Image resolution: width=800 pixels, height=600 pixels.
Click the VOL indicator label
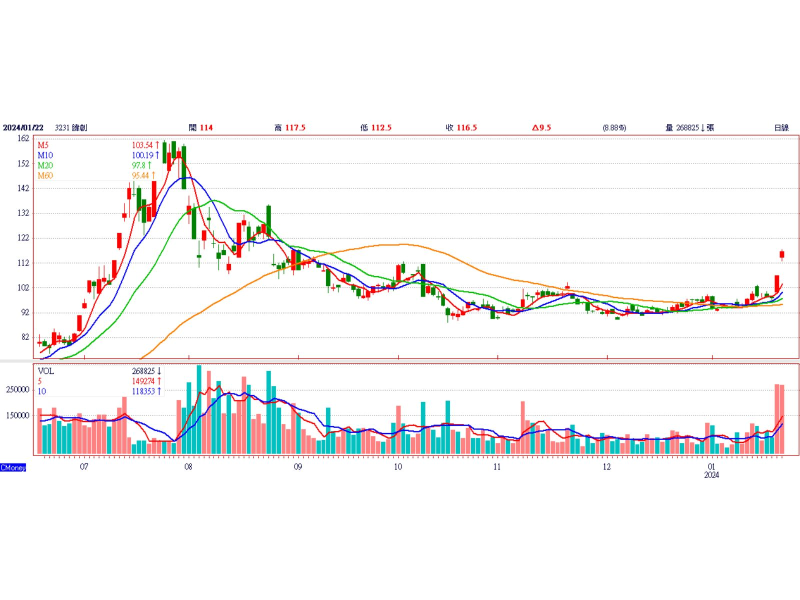[46, 370]
